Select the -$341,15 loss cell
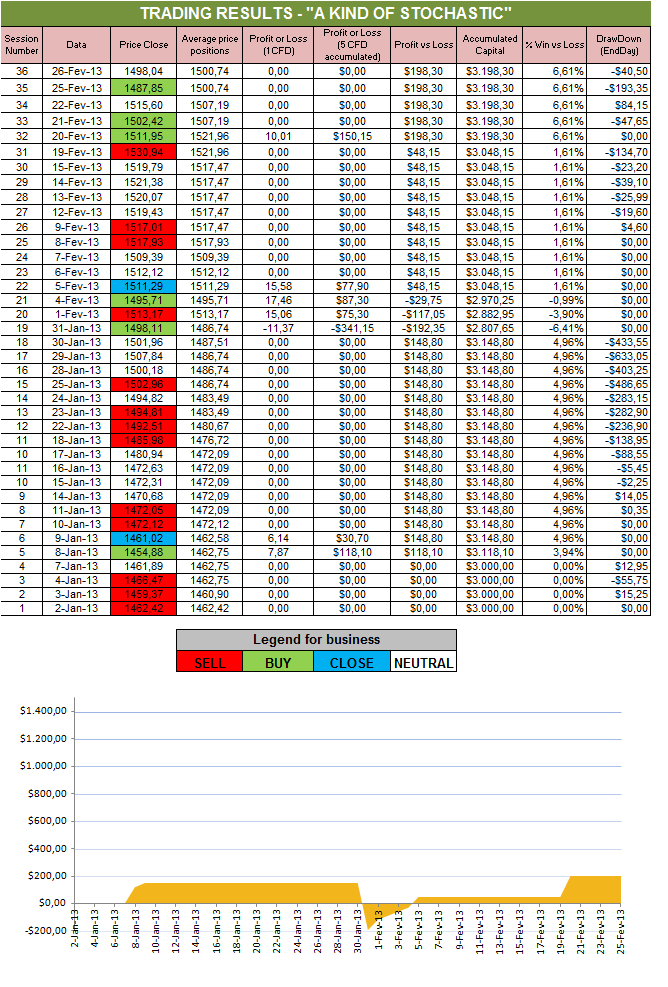This screenshot has height=987, width=668. [352, 328]
